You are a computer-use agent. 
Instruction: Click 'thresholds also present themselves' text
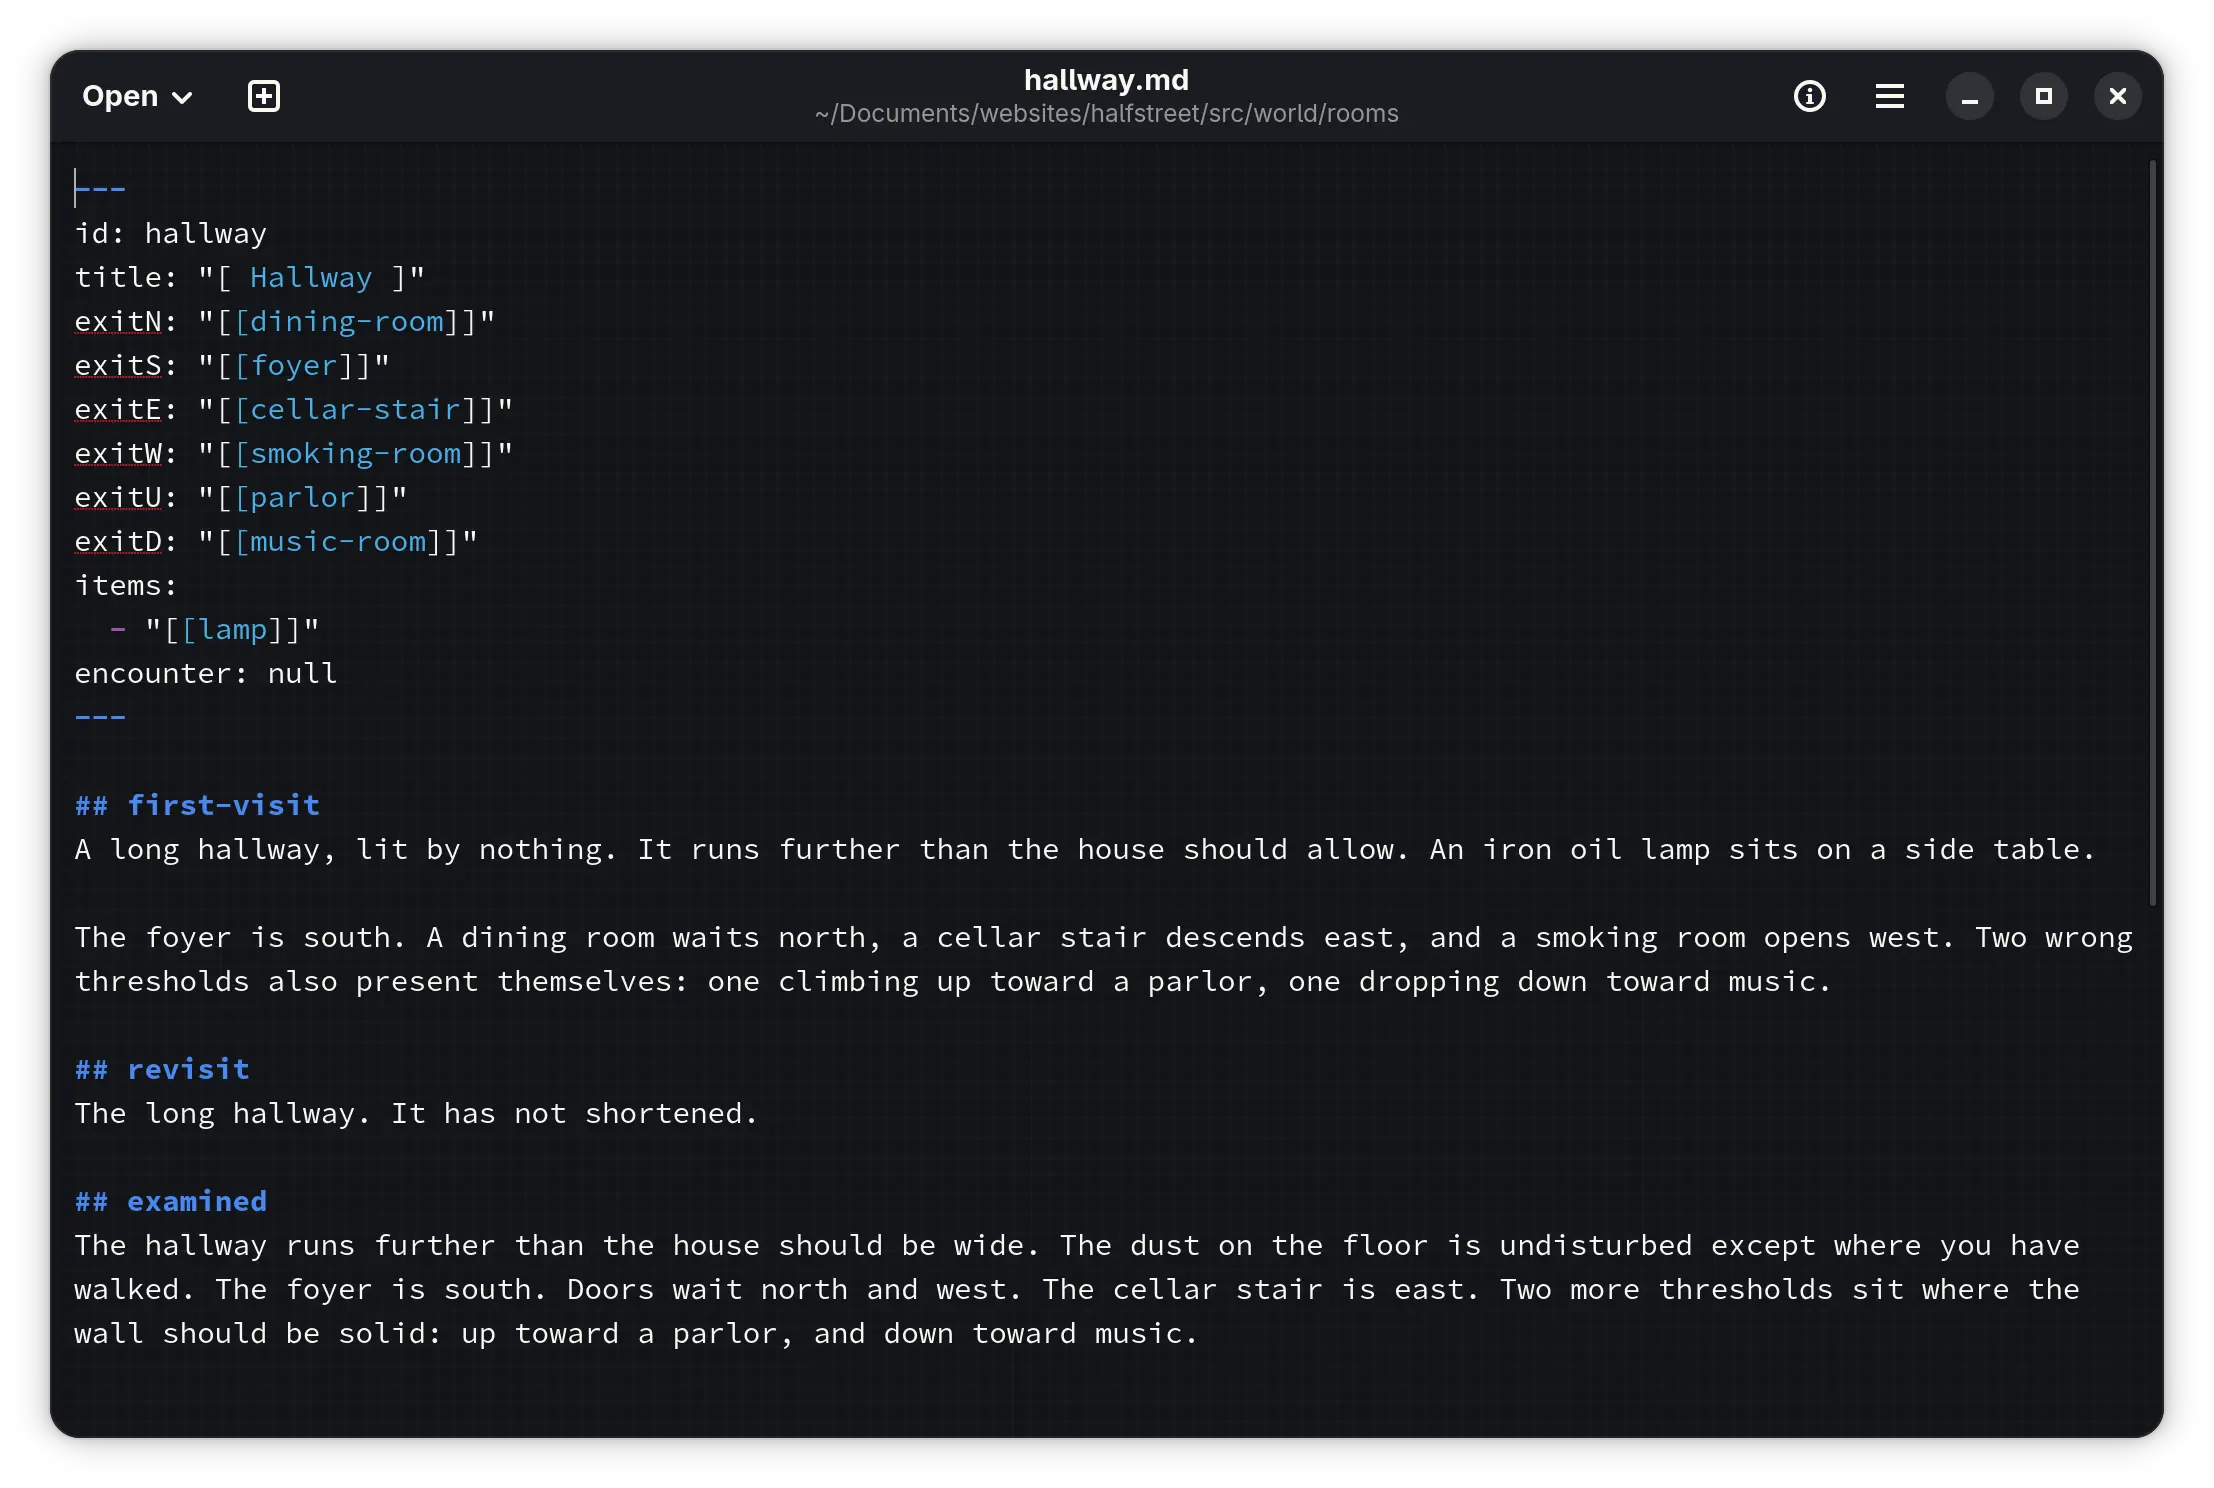point(382,981)
